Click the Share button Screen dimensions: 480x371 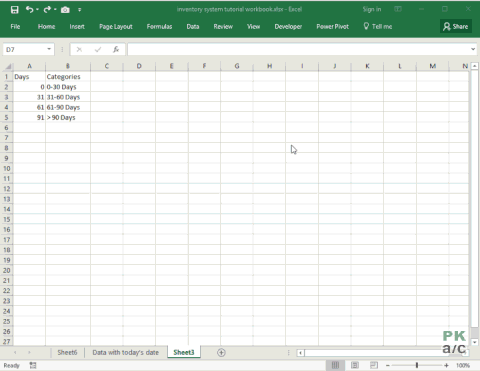455,26
